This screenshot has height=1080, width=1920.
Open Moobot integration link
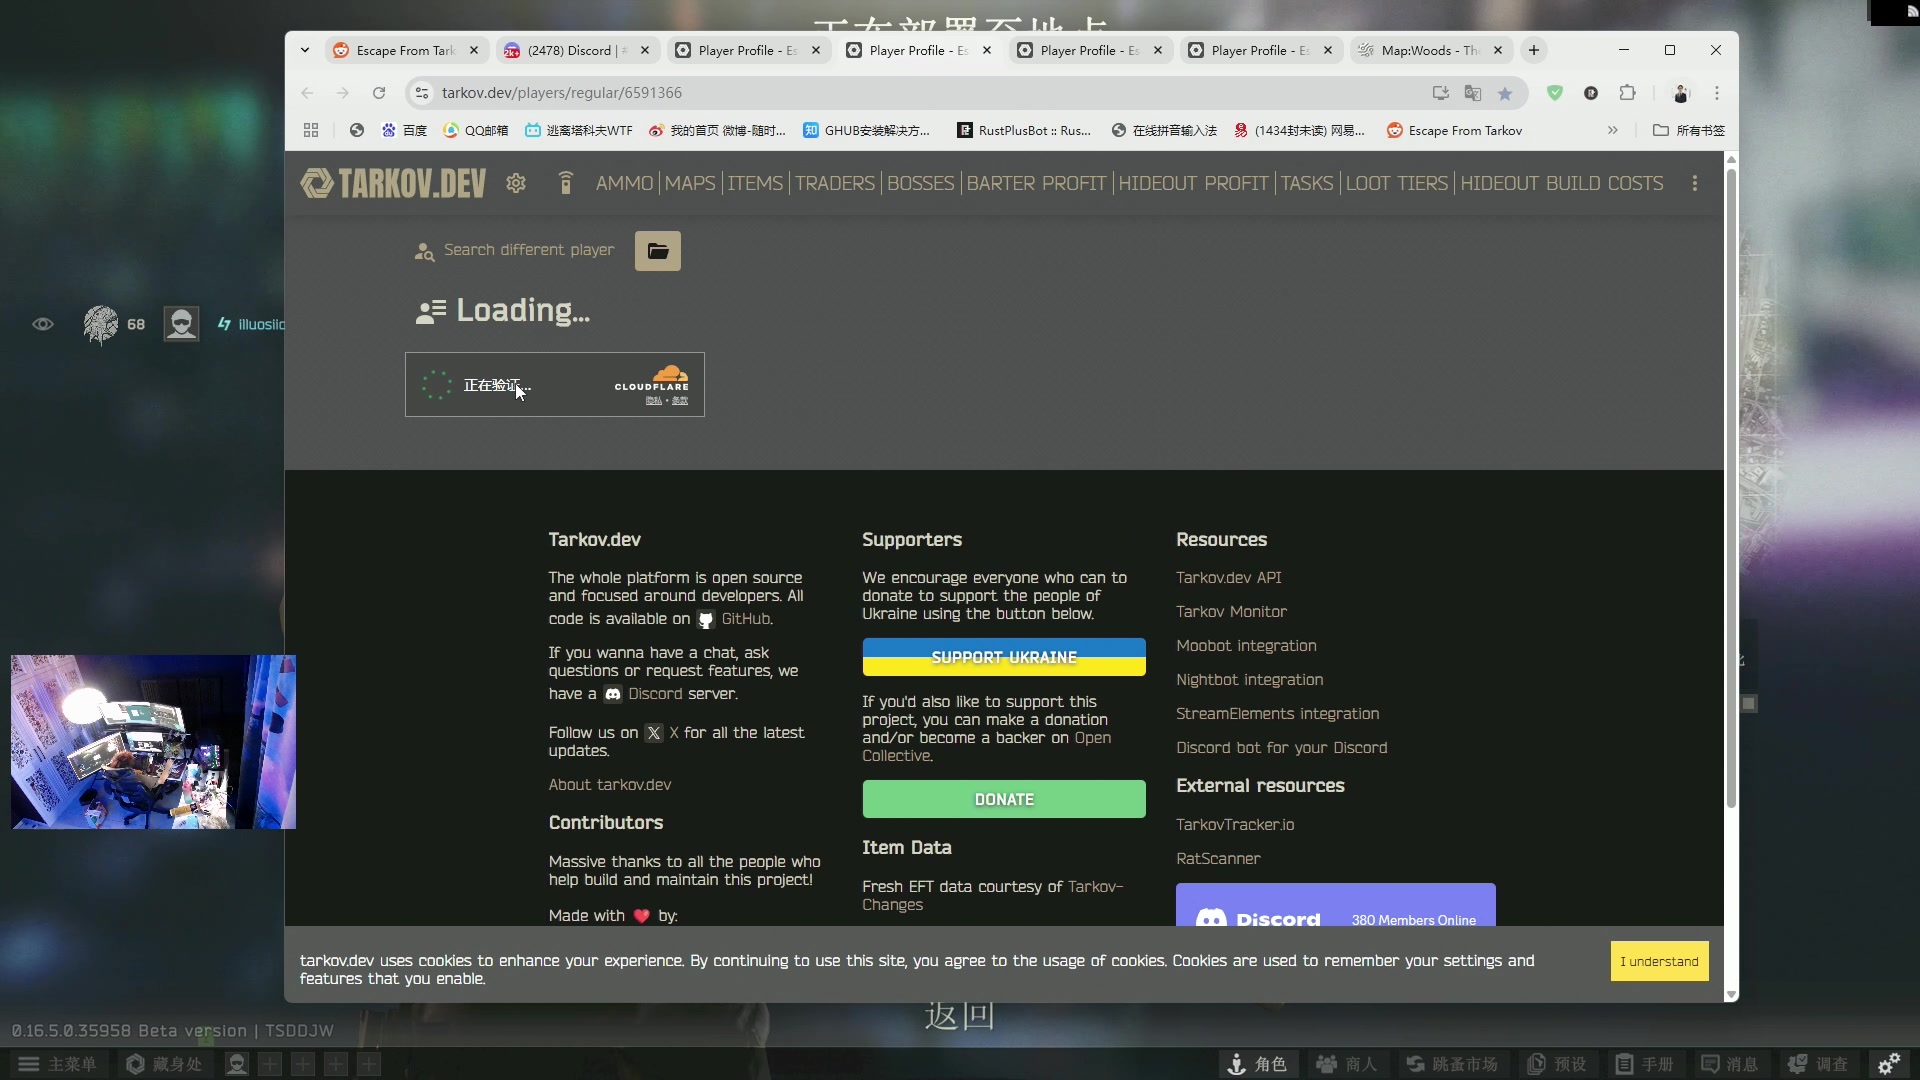click(x=1246, y=646)
